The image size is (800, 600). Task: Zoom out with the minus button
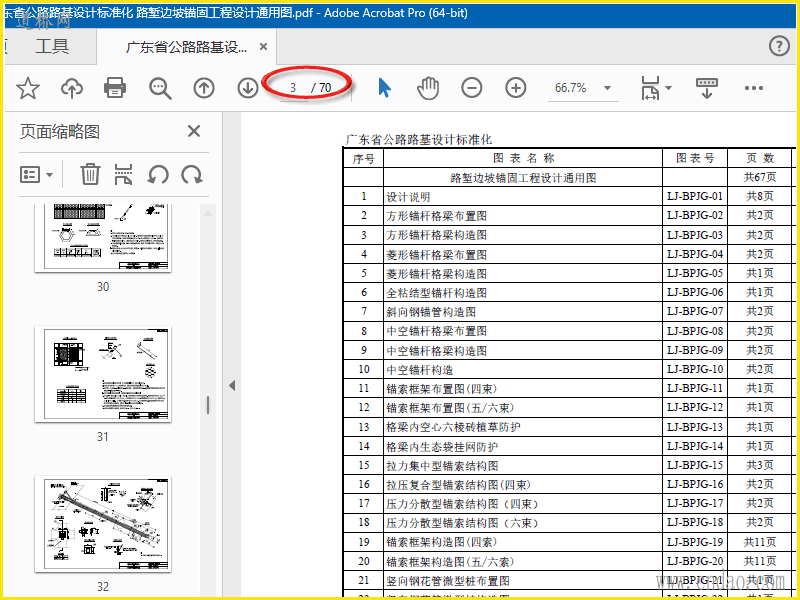(x=471, y=88)
